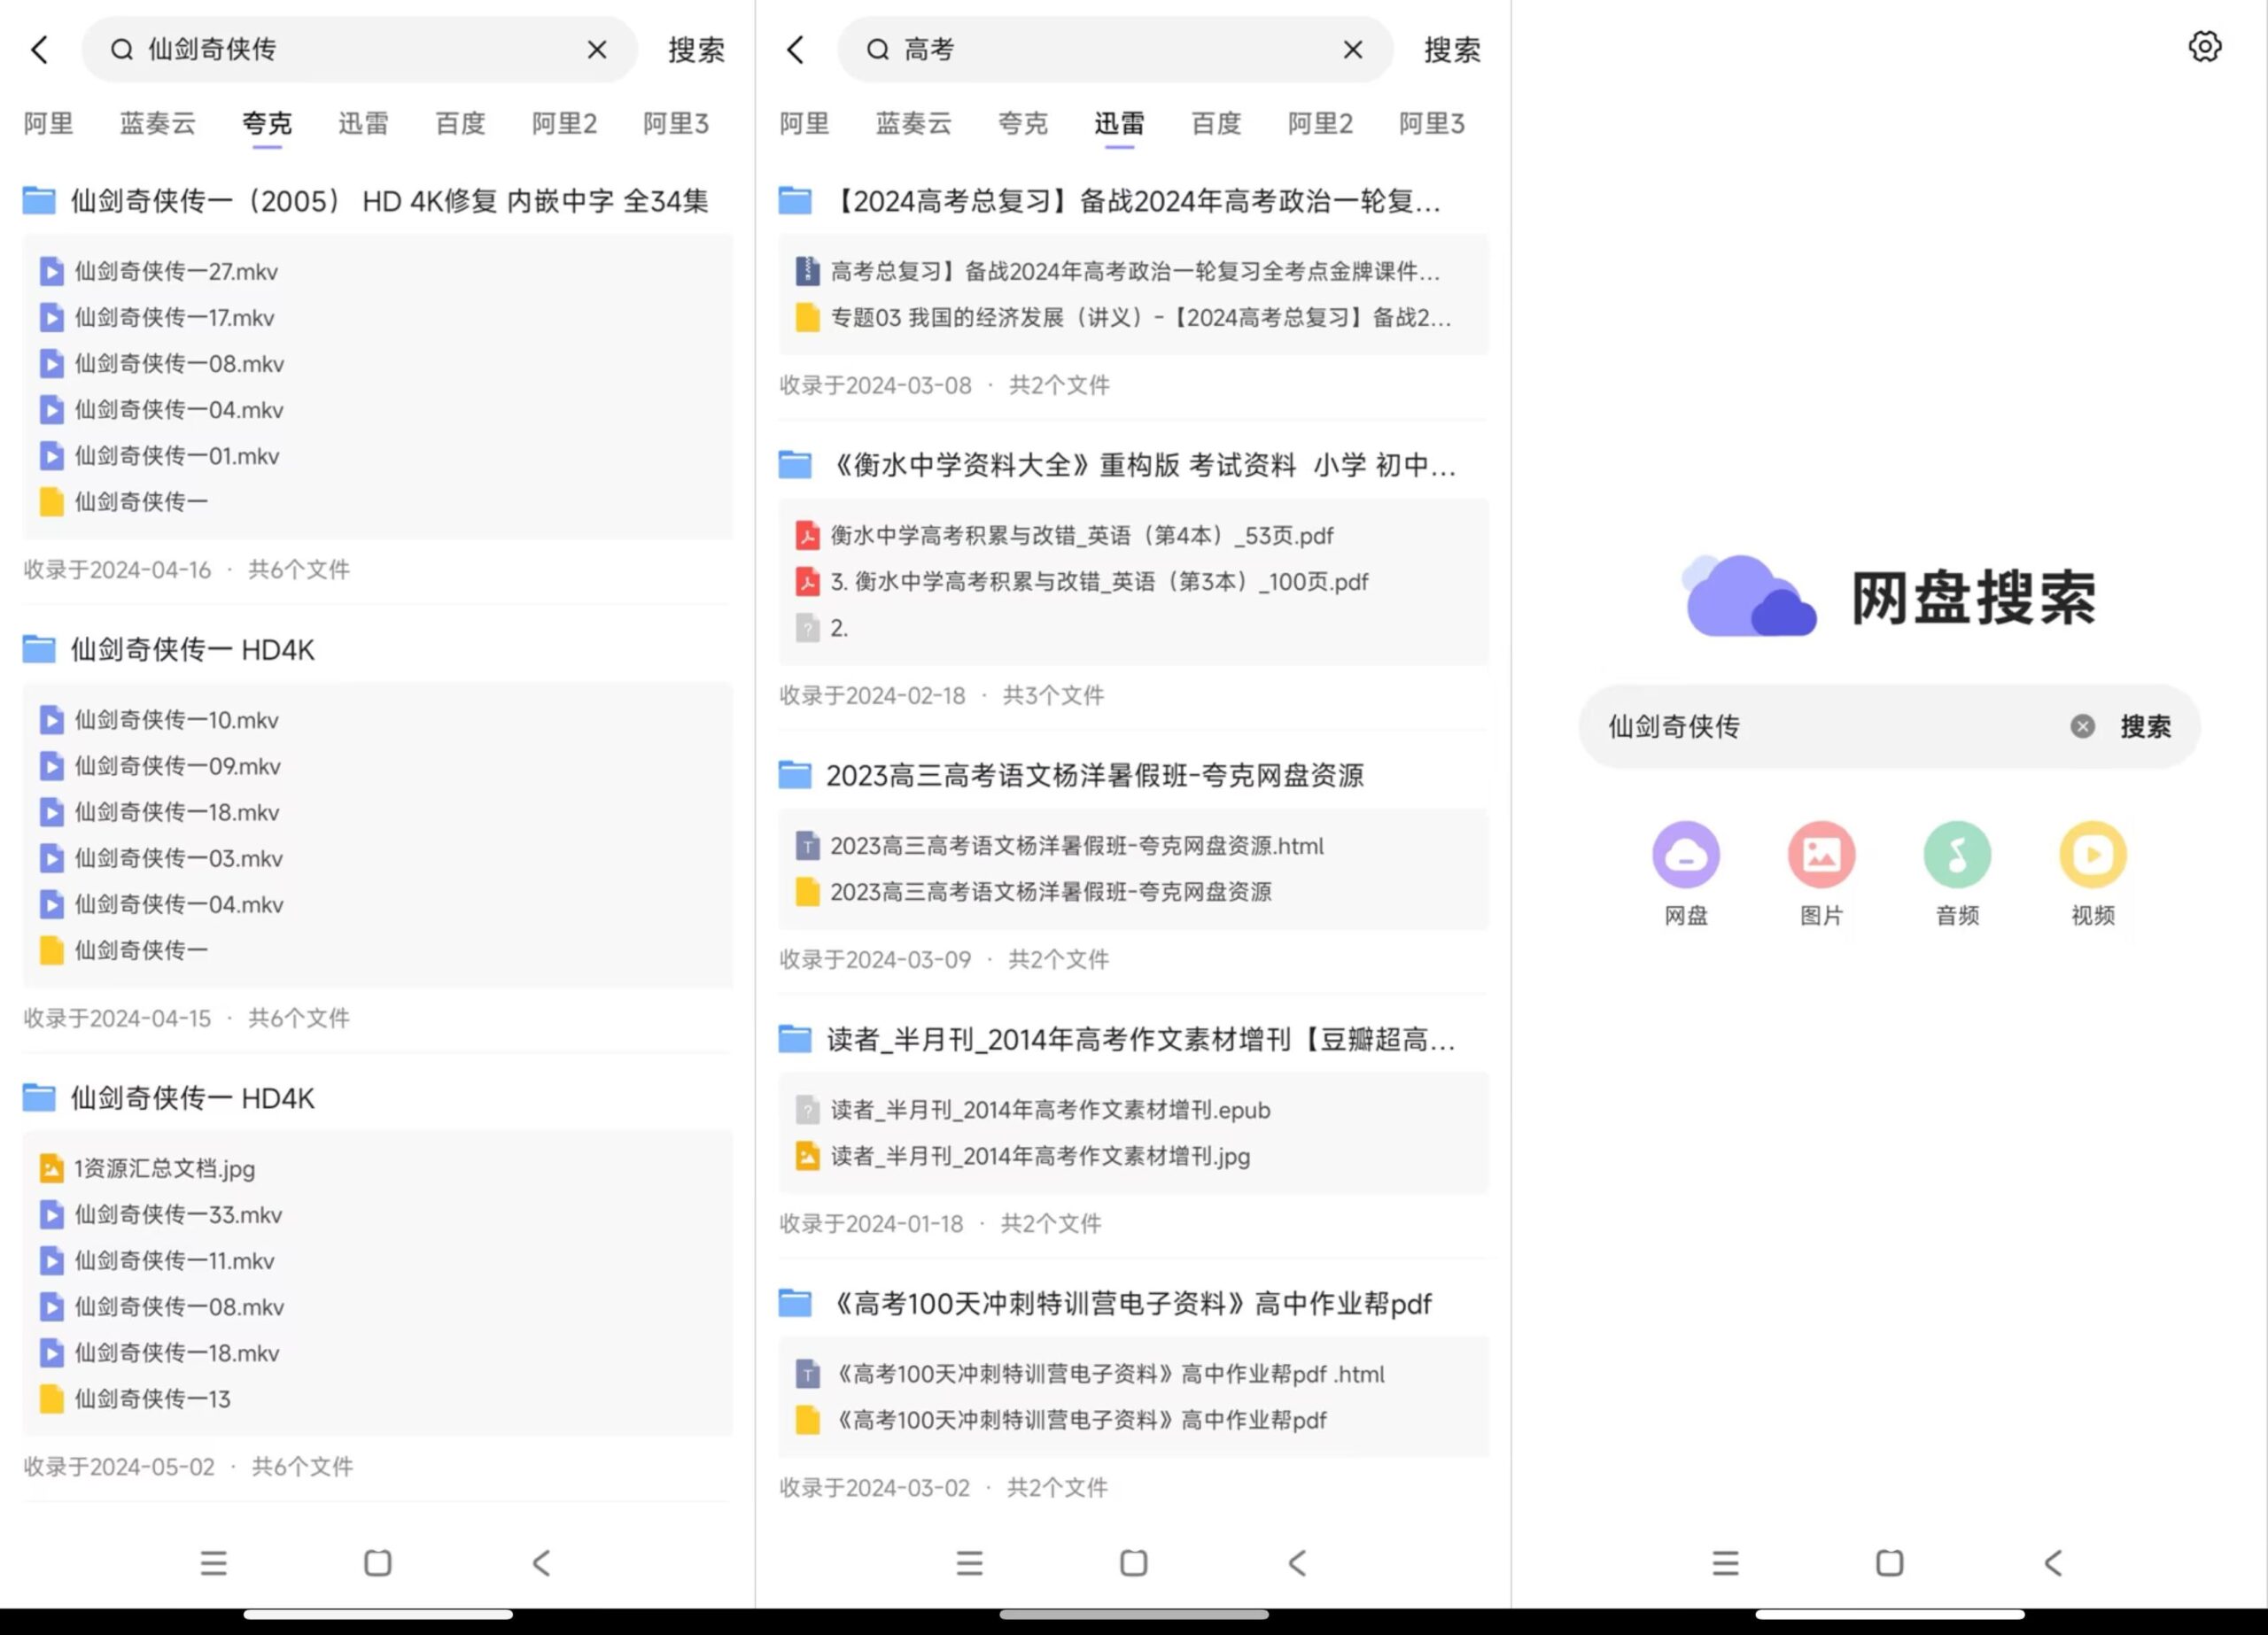Open folder icon for 高考100天冲刺特训营电子资料
Screen dimensions: 2268x1635
(795, 1303)
